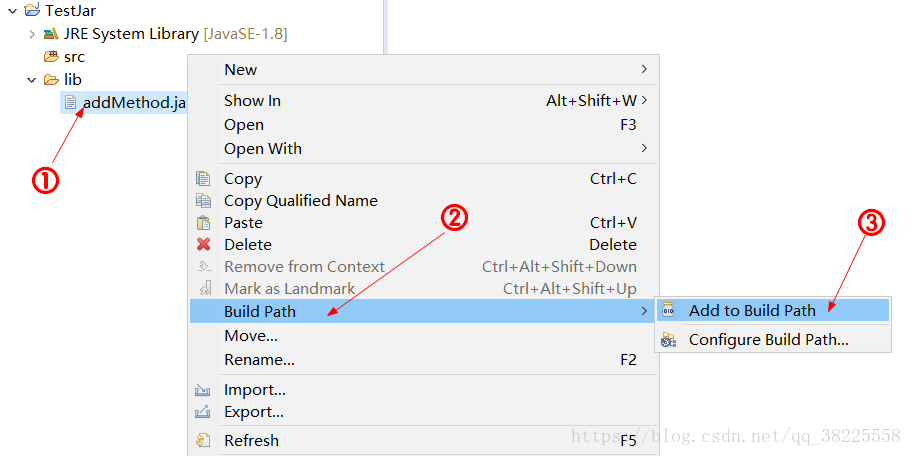The image size is (912, 456).
Task: Collapse the TestJar project node
Action: pos(12,10)
